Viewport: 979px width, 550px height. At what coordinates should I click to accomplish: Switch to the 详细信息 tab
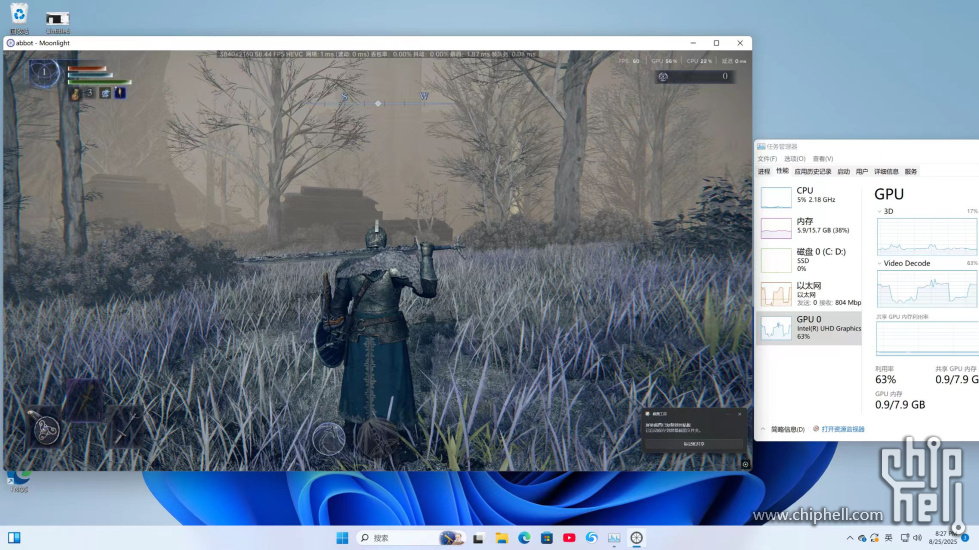coord(886,172)
